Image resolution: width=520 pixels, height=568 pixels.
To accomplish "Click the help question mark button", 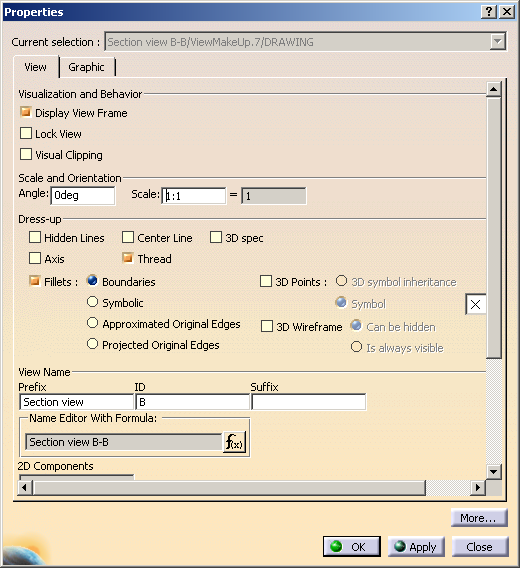I will click(489, 12).
